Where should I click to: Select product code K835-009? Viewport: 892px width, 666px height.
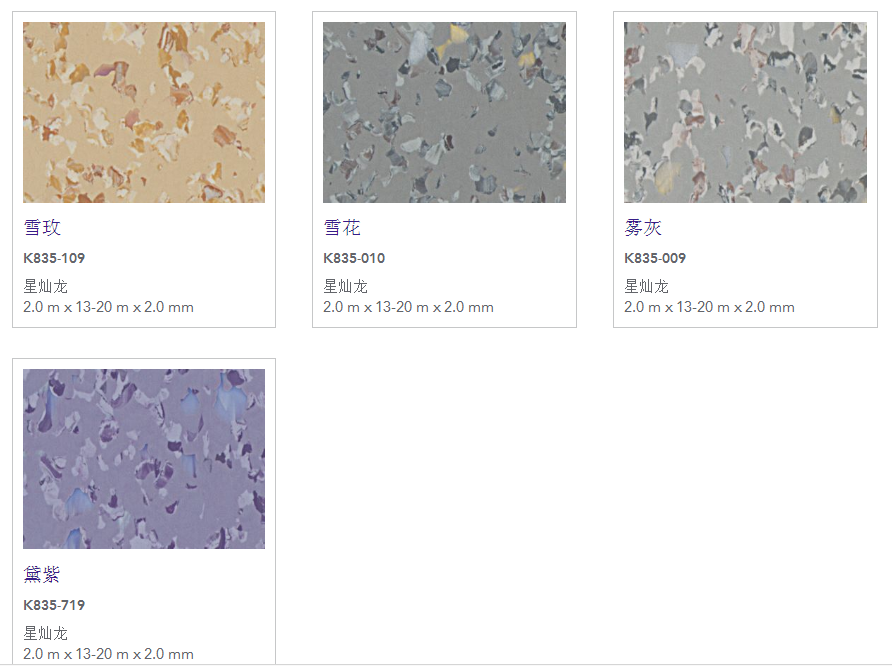tap(655, 258)
